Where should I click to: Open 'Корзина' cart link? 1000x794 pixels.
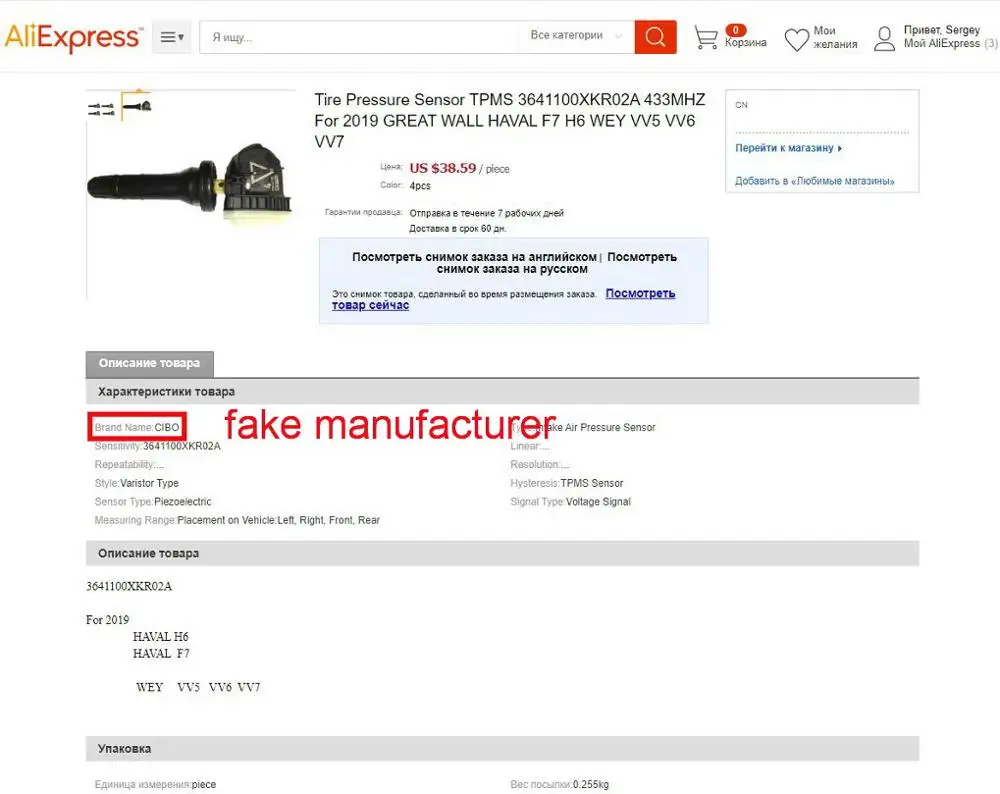point(746,42)
